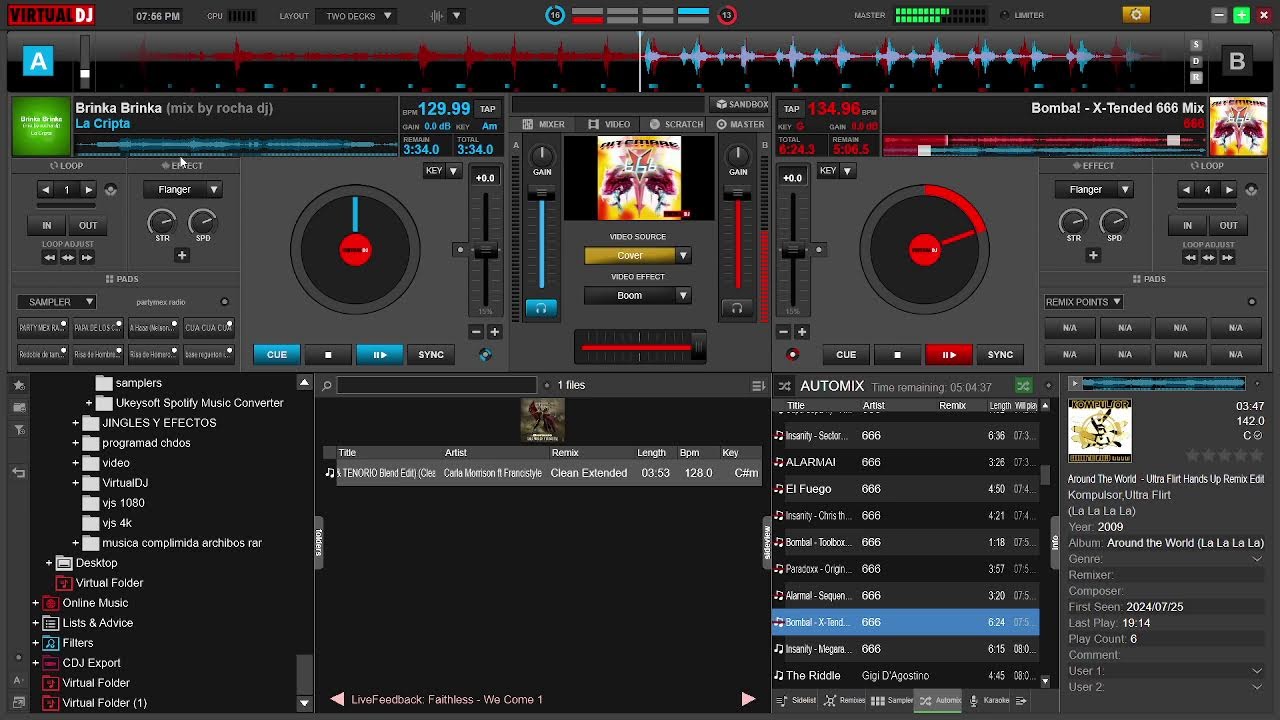This screenshot has width=1280, height=720.
Task: Open video effect Boom dropdown
Action: pyautogui.click(x=637, y=295)
